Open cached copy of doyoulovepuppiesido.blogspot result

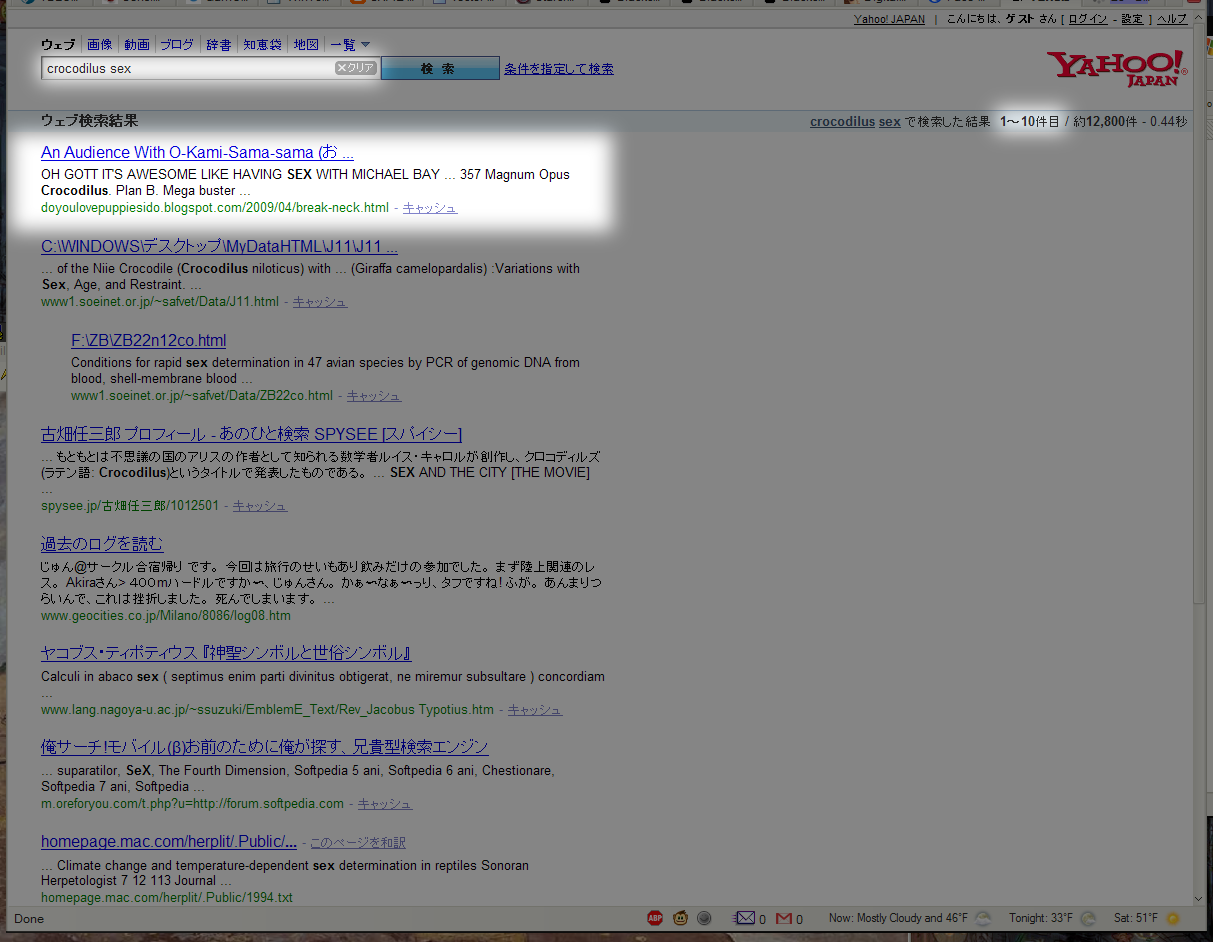[x=430, y=207]
